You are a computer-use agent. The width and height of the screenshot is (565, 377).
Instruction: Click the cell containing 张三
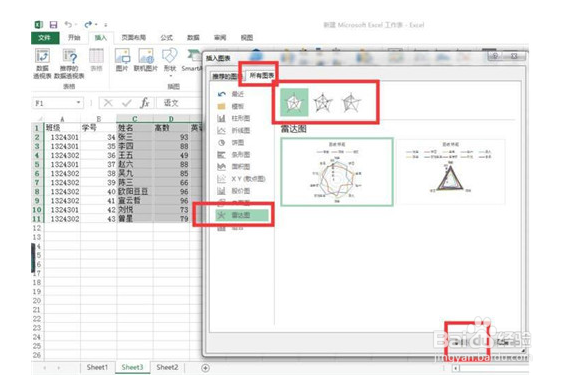[x=135, y=137]
